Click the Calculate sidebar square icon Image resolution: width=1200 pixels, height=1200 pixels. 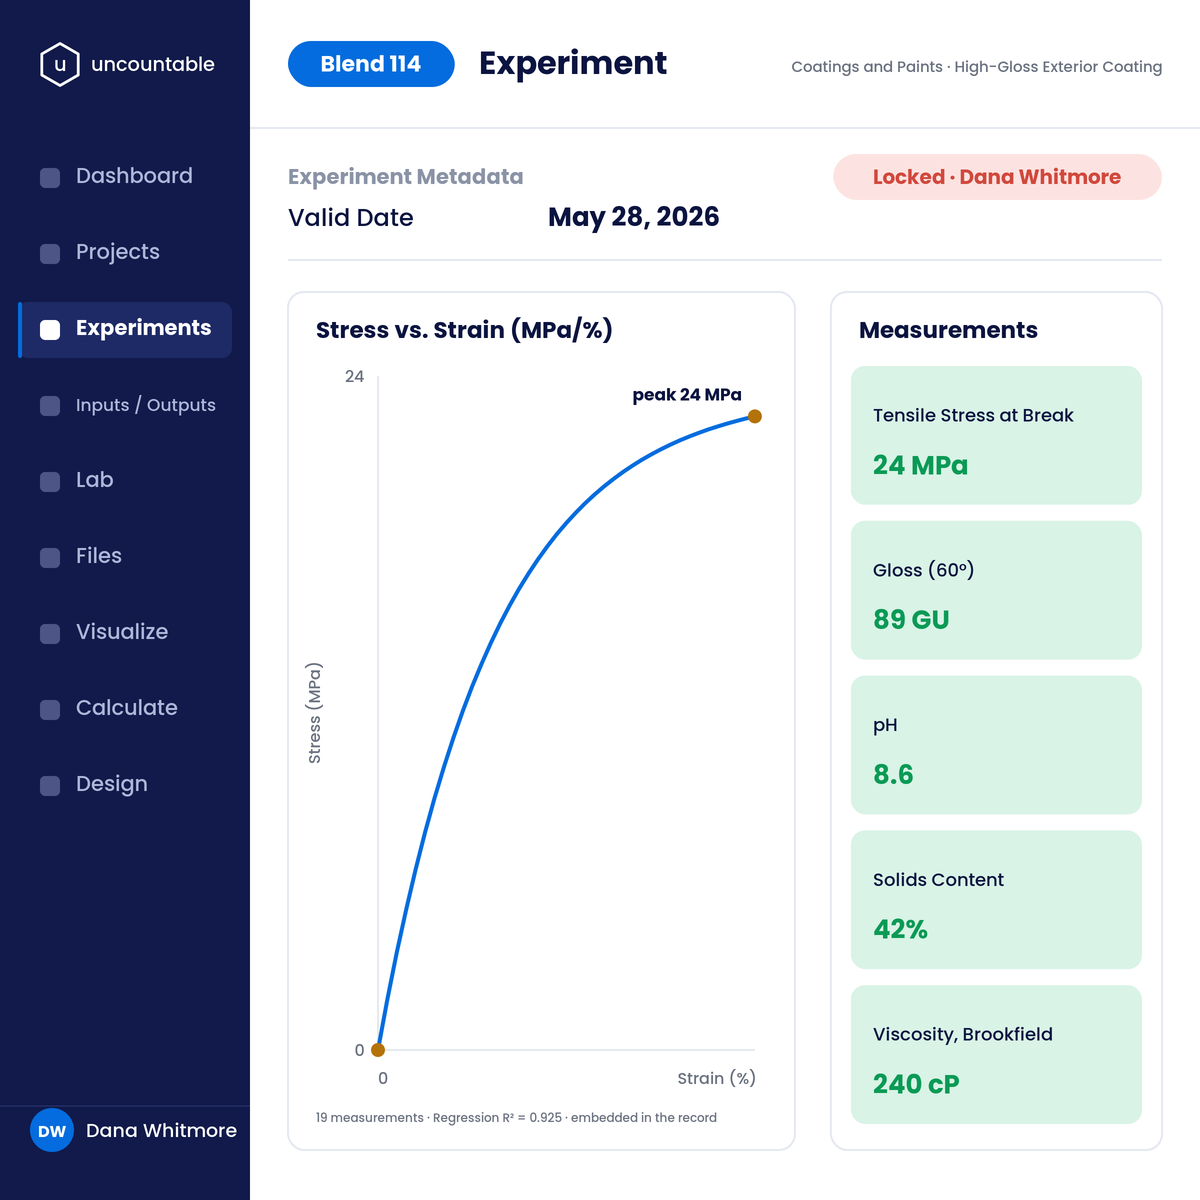pos(50,710)
